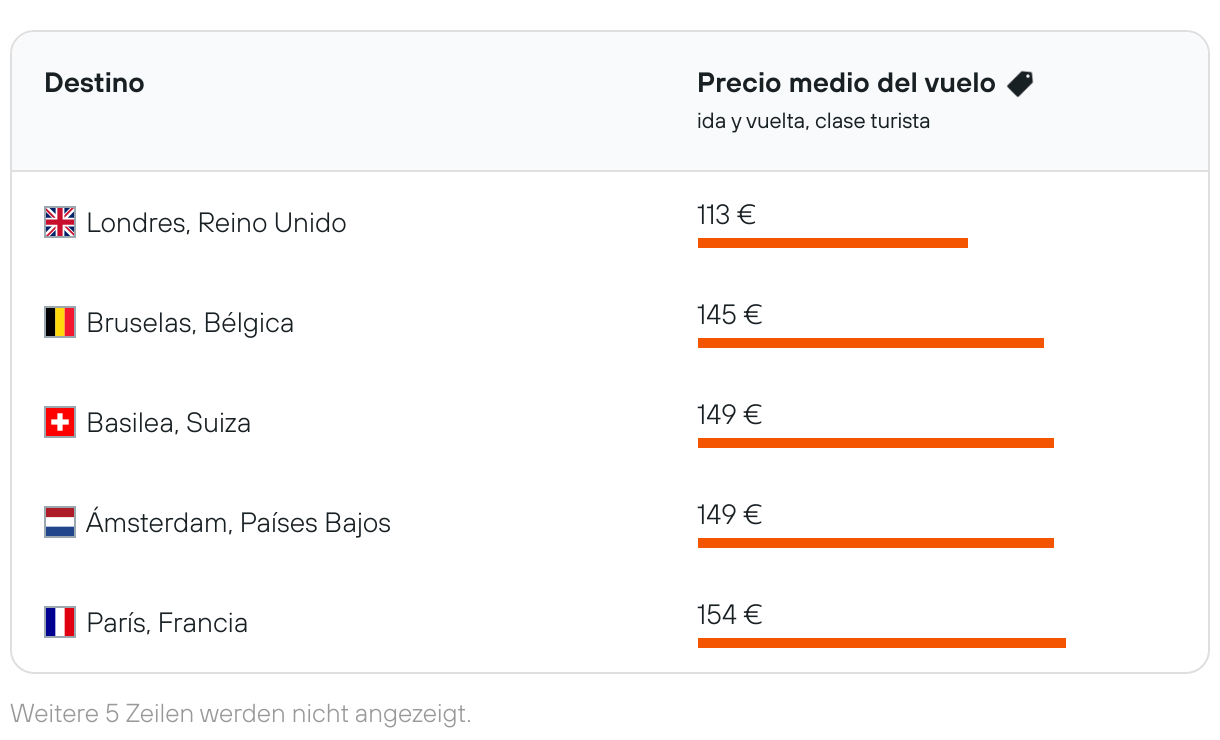This screenshot has width=1220, height=740.
Task: Click the 113 € price value
Action: point(726,214)
